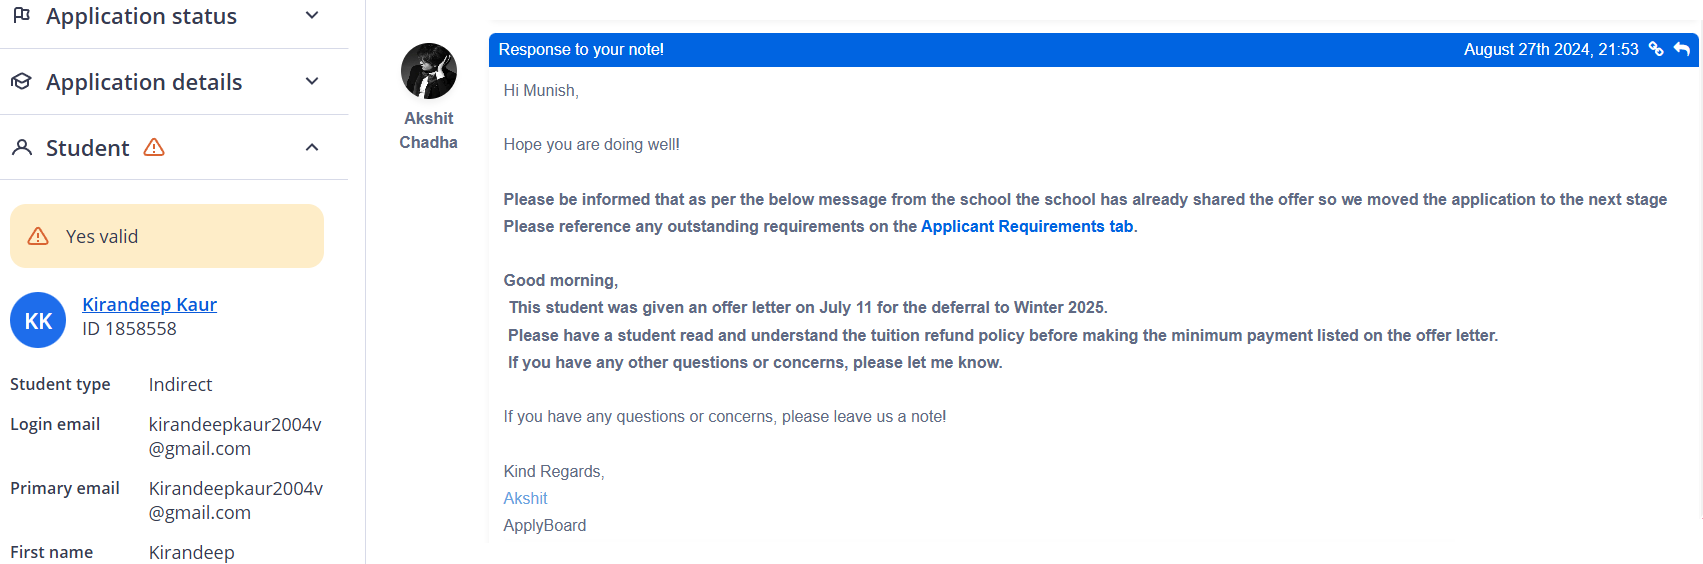Collapse the Student section chevron
The height and width of the screenshot is (564, 1703).
312,147
